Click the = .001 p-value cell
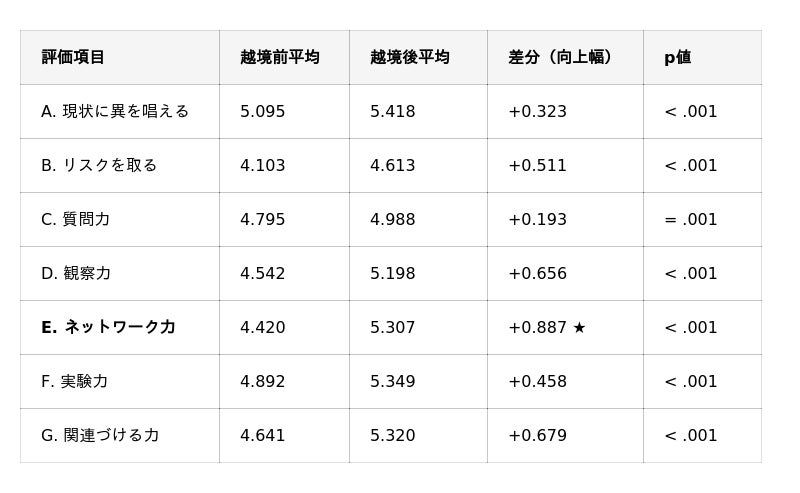800x493 pixels. [x=691, y=220]
